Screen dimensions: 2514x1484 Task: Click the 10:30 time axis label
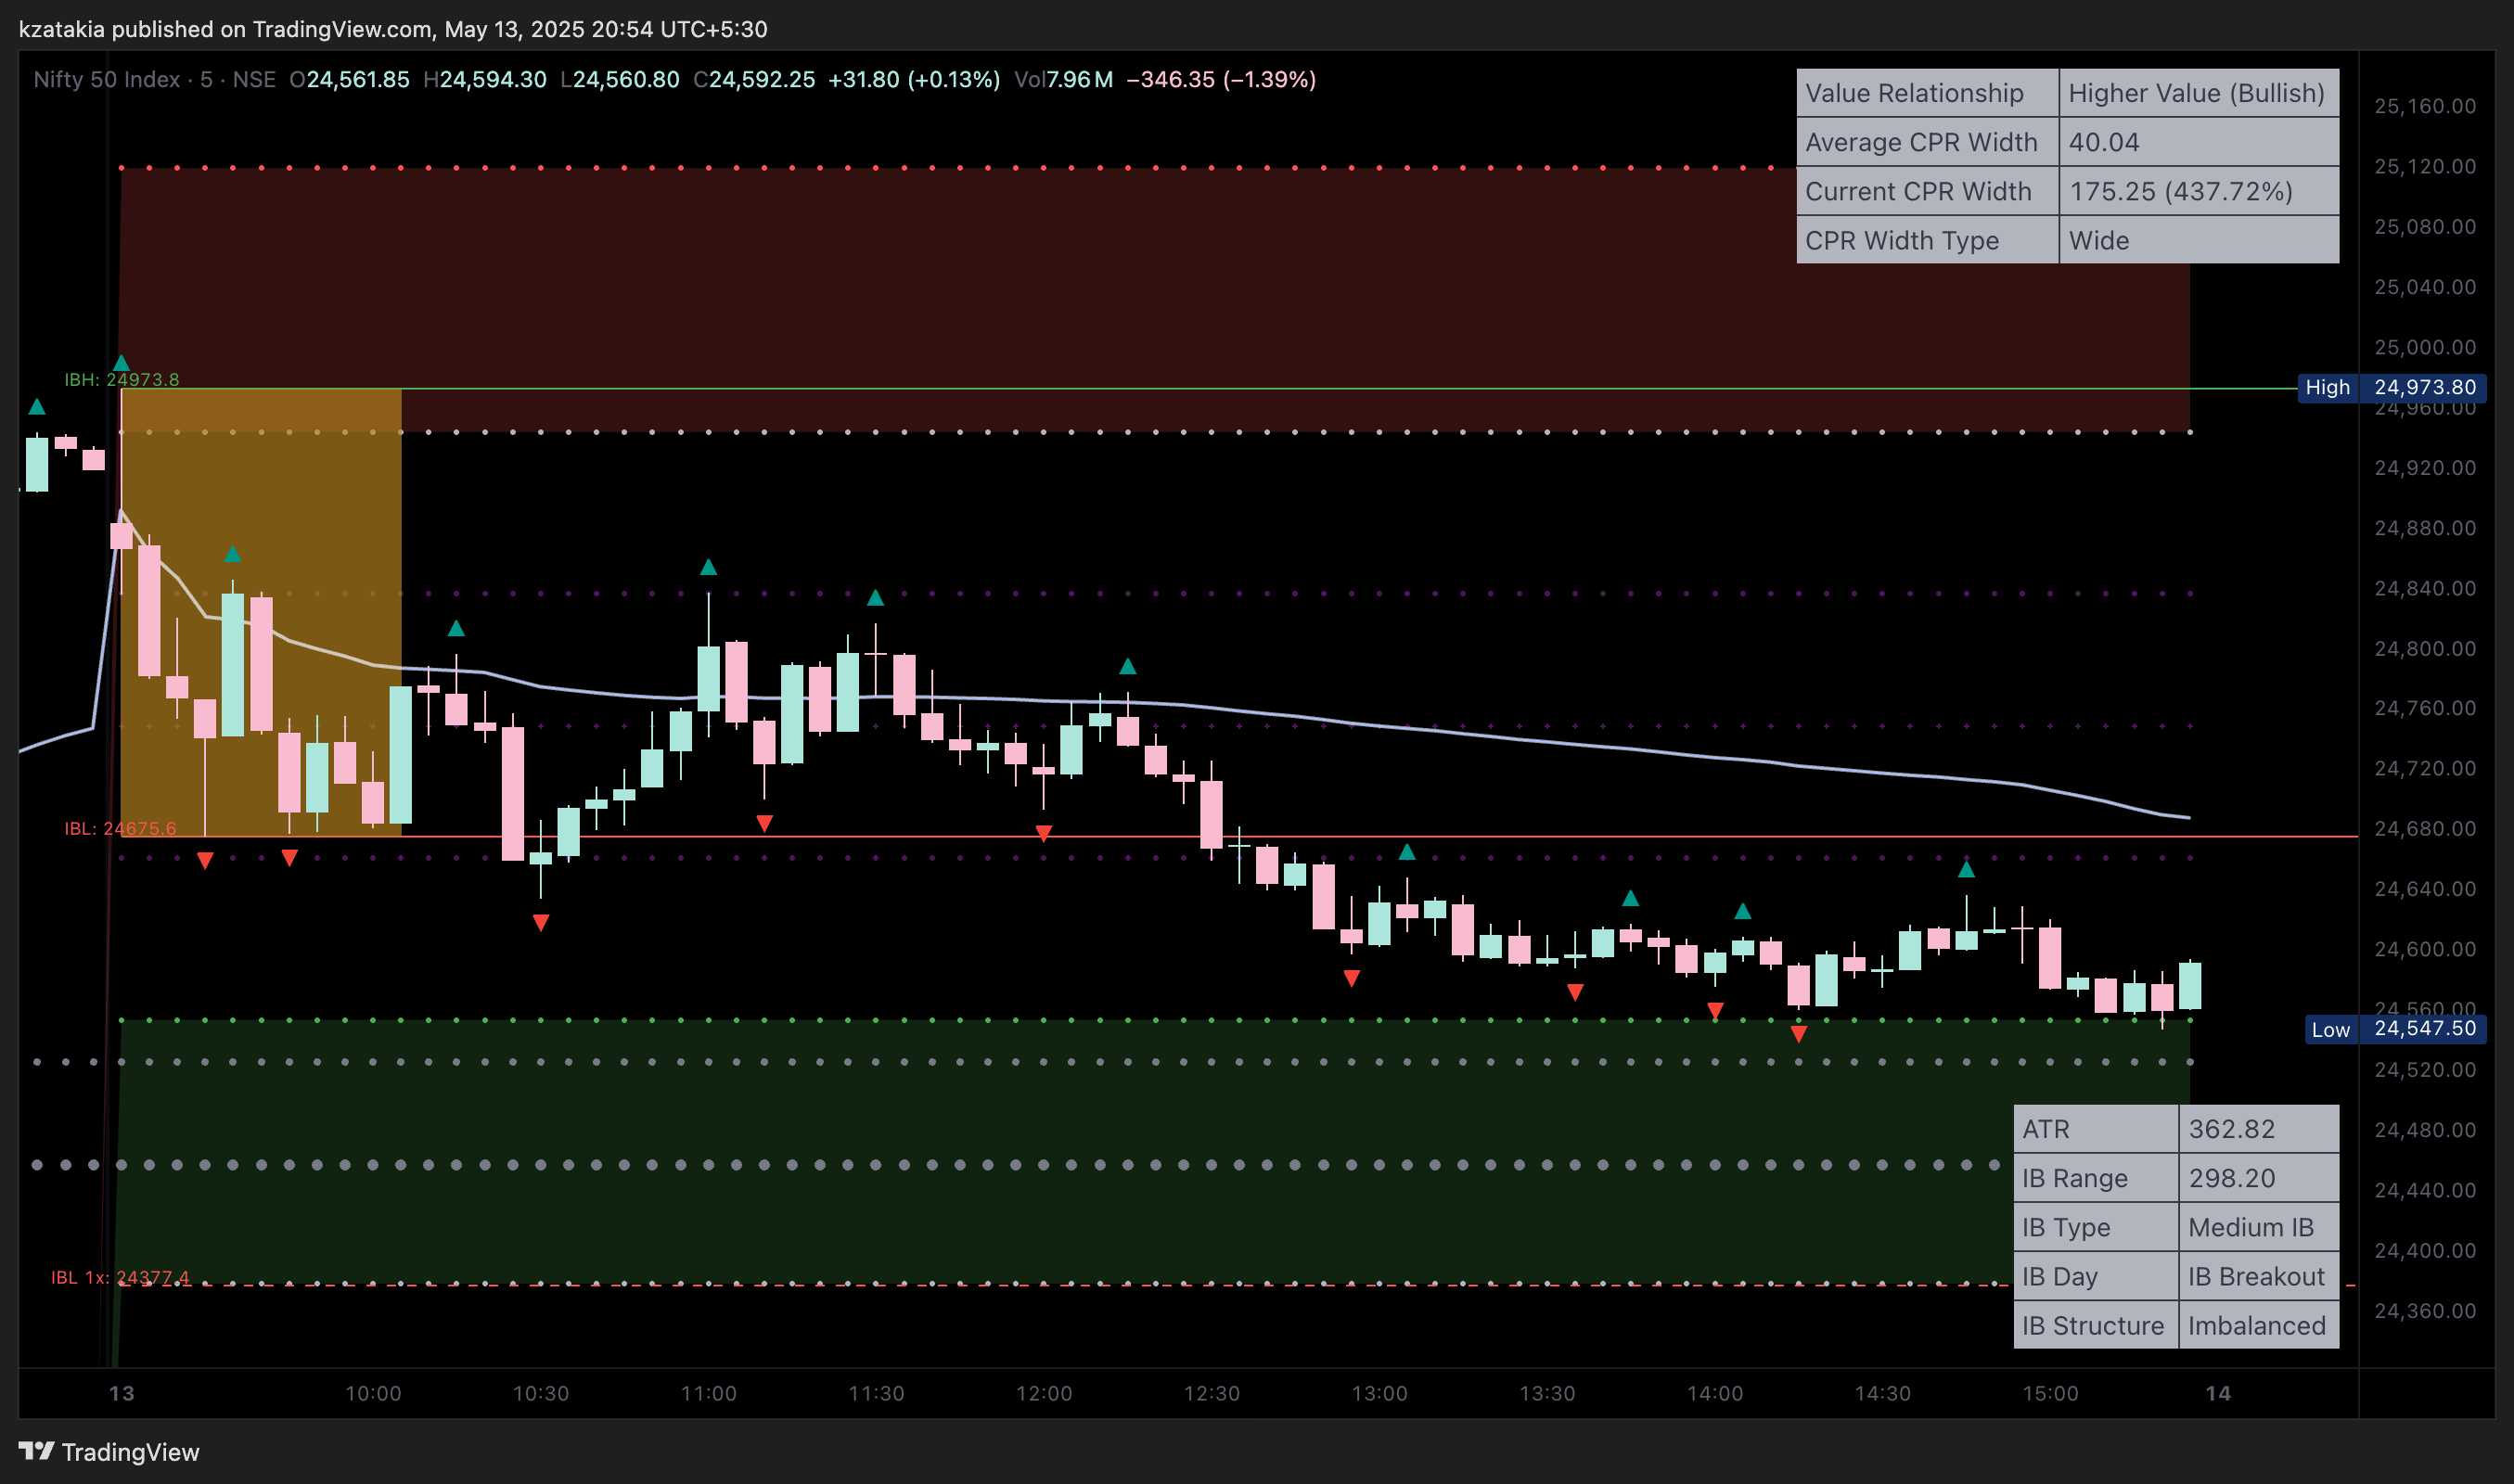(x=541, y=1394)
